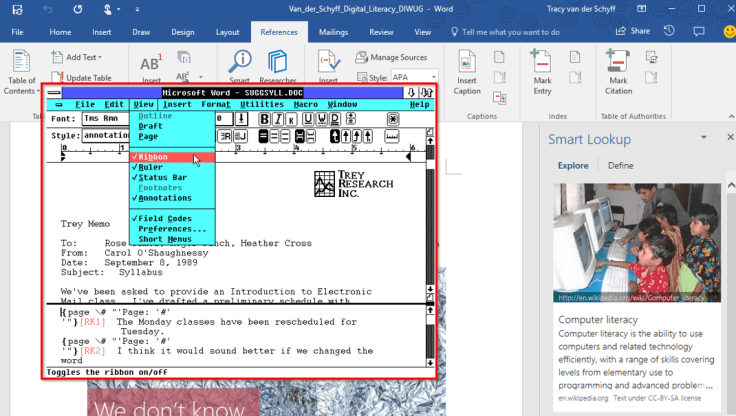The width and height of the screenshot is (736, 416).
Task: Click the Share button
Action: tap(633, 32)
